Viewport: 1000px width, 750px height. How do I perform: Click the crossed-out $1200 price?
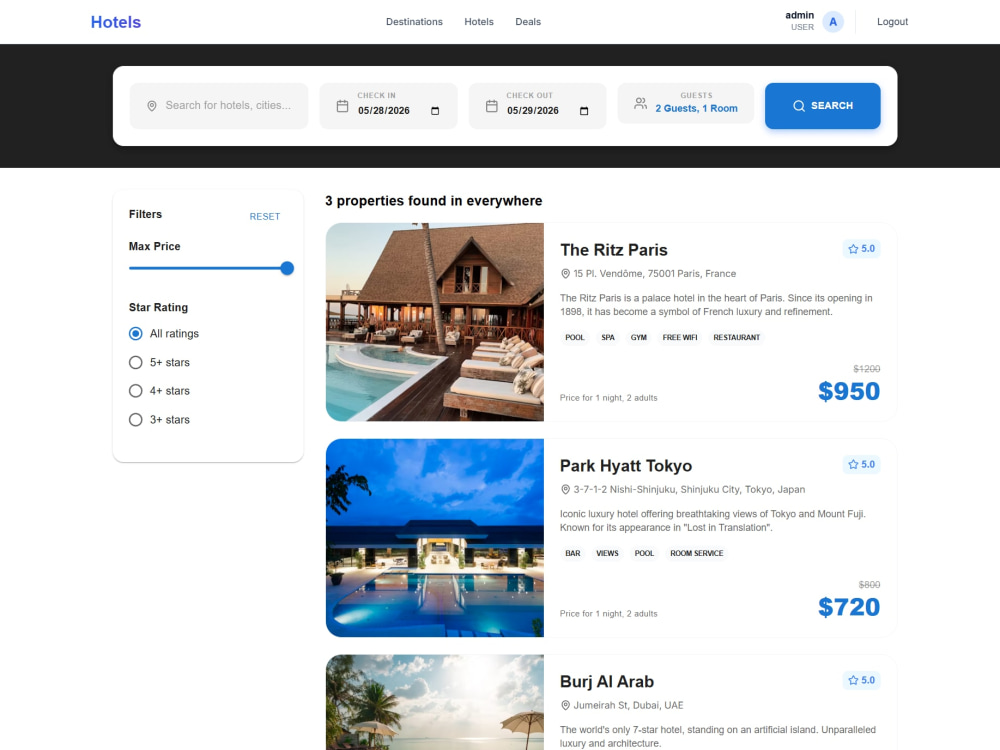(x=867, y=369)
